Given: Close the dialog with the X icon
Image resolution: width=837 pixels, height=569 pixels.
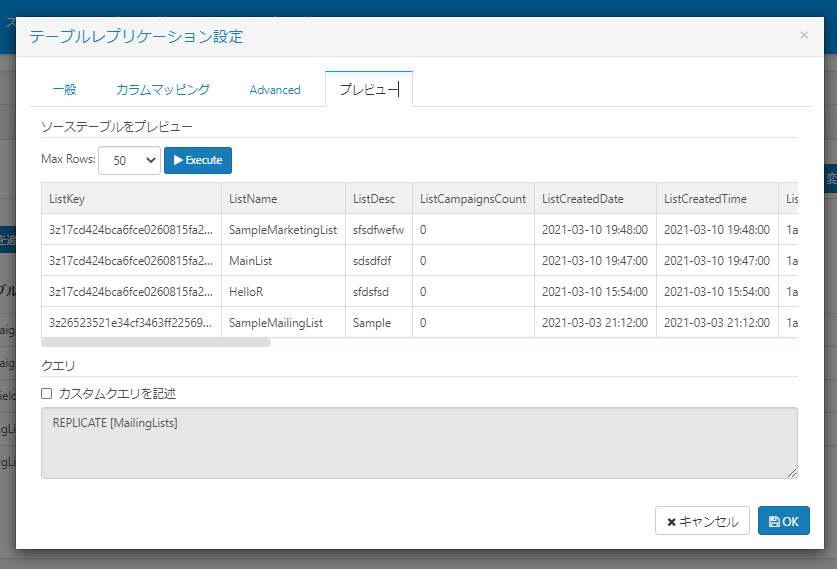Looking at the screenshot, I should point(804,35).
